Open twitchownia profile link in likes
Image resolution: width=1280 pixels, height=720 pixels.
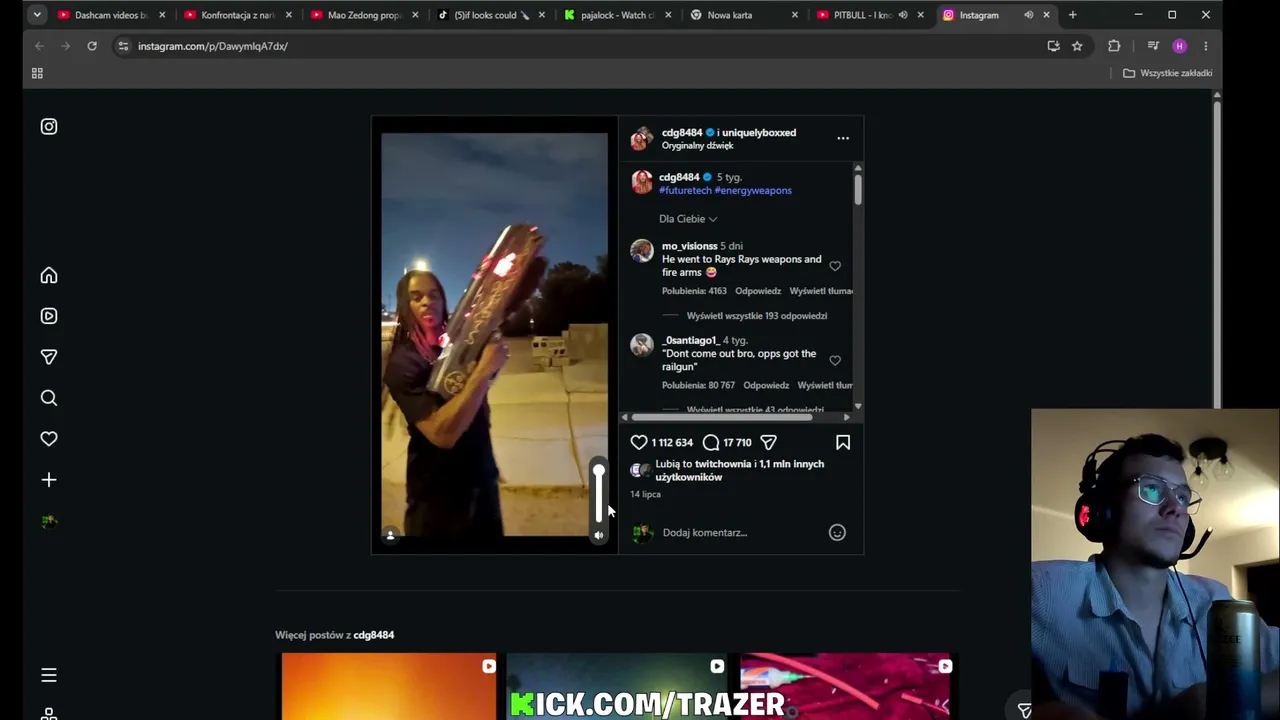723,464
